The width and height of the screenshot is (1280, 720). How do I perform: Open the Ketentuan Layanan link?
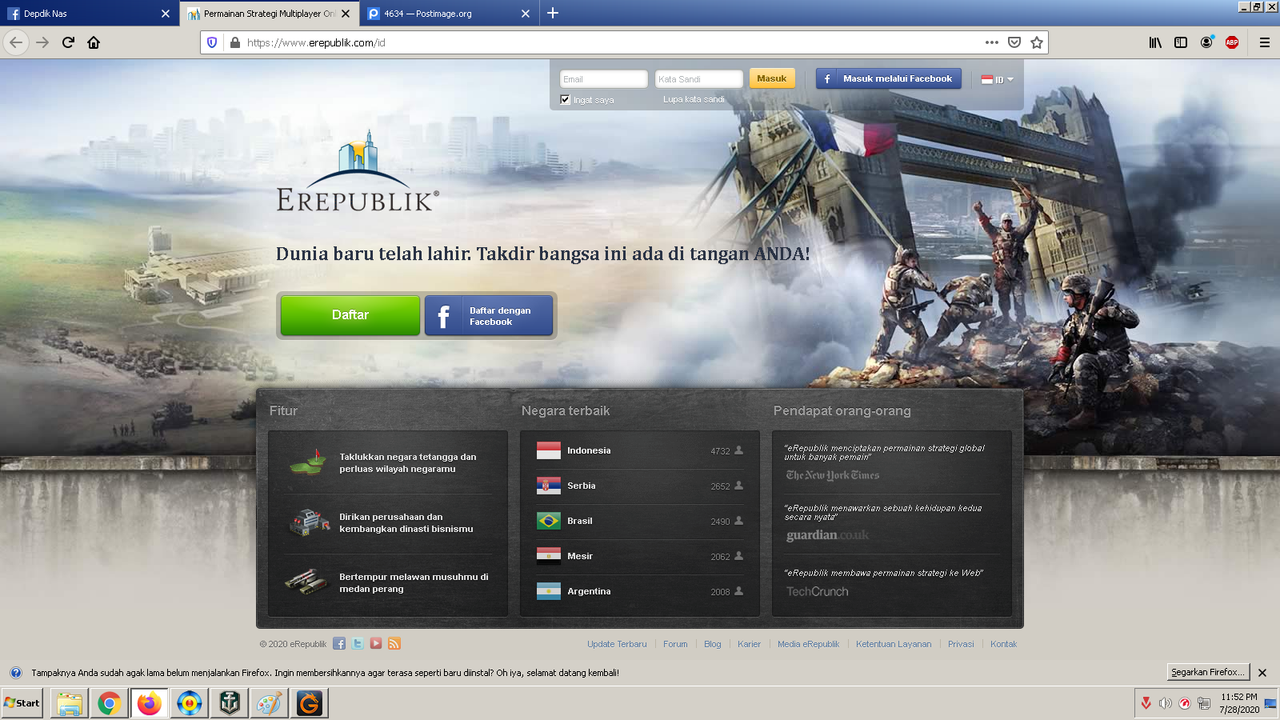click(894, 644)
